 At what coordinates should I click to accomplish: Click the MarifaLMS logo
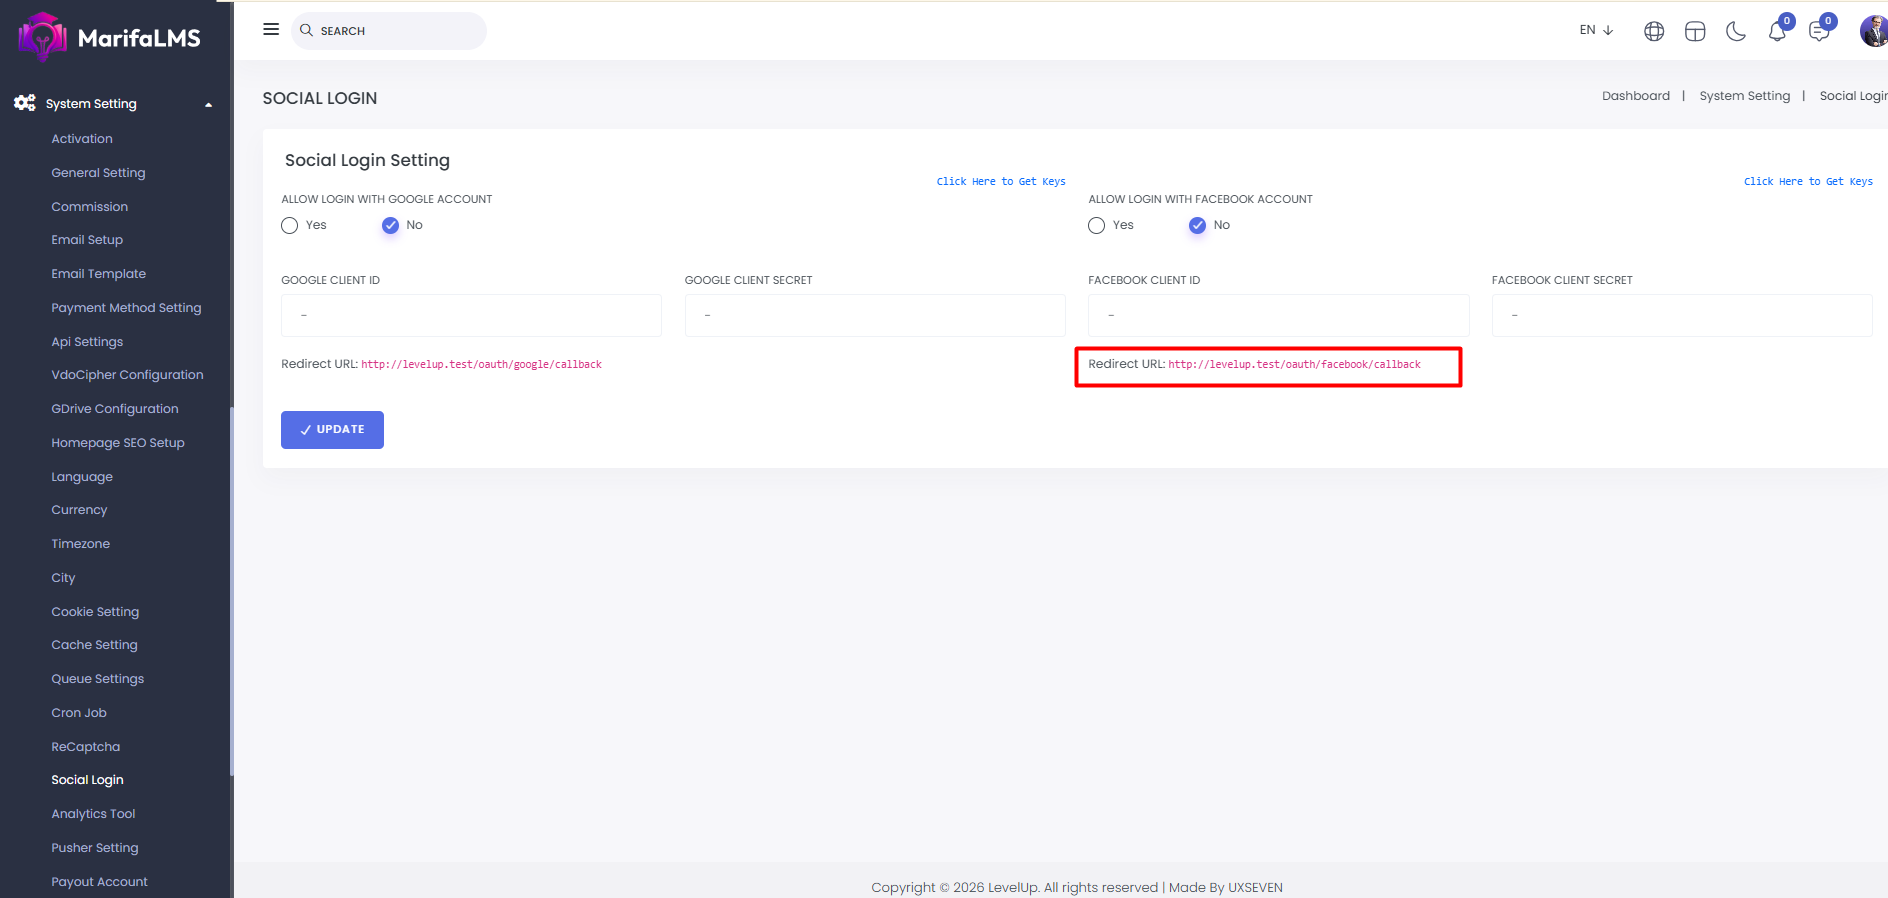110,38
